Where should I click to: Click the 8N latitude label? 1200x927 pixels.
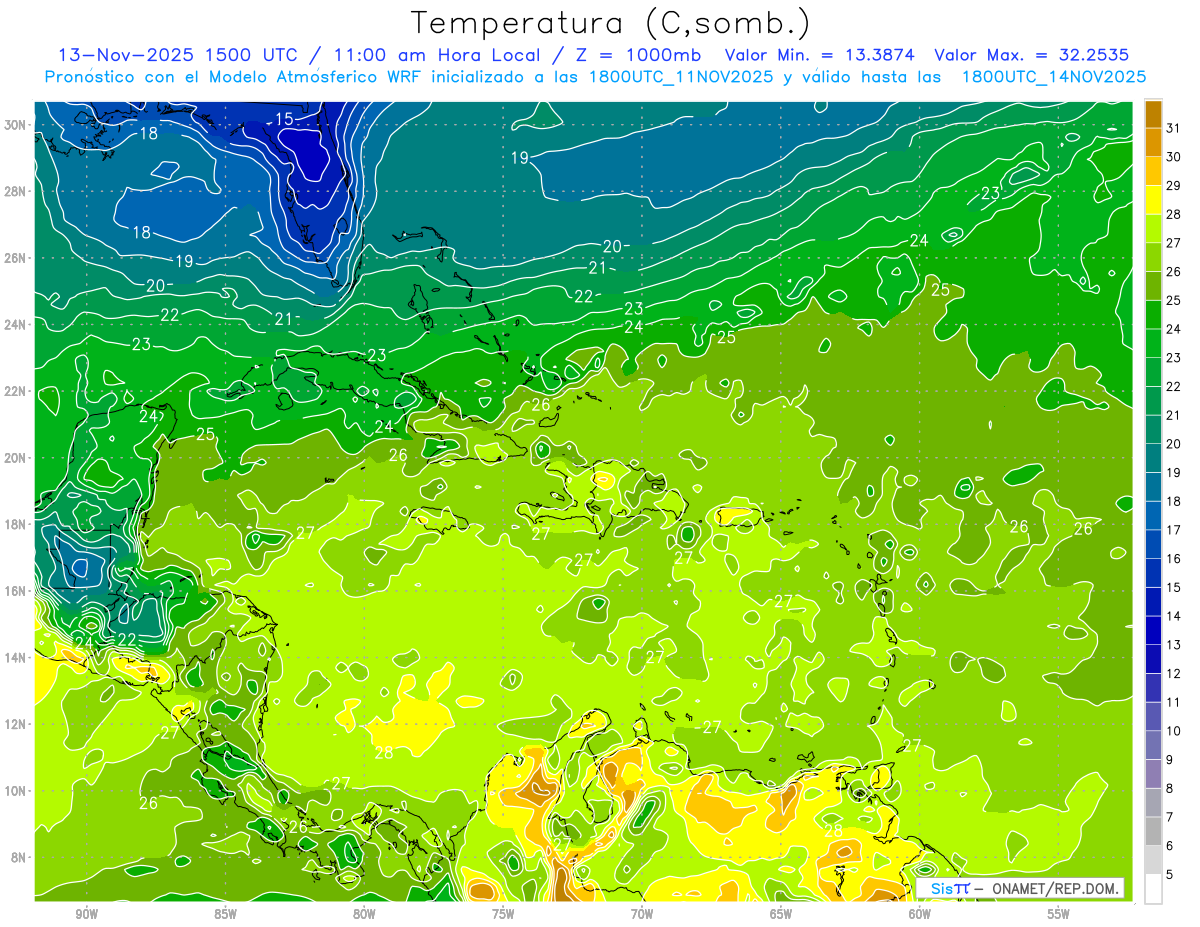coord(19,857)
